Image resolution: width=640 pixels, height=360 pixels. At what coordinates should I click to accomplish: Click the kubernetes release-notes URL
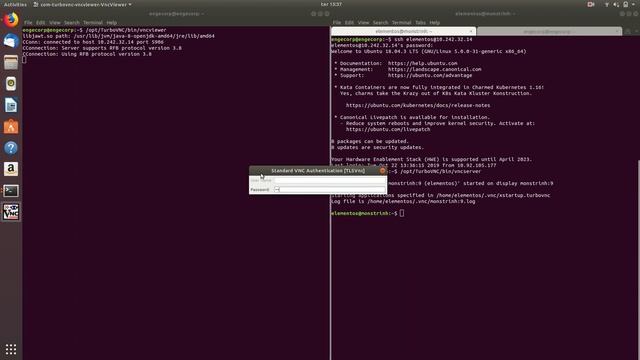(418, 105)
